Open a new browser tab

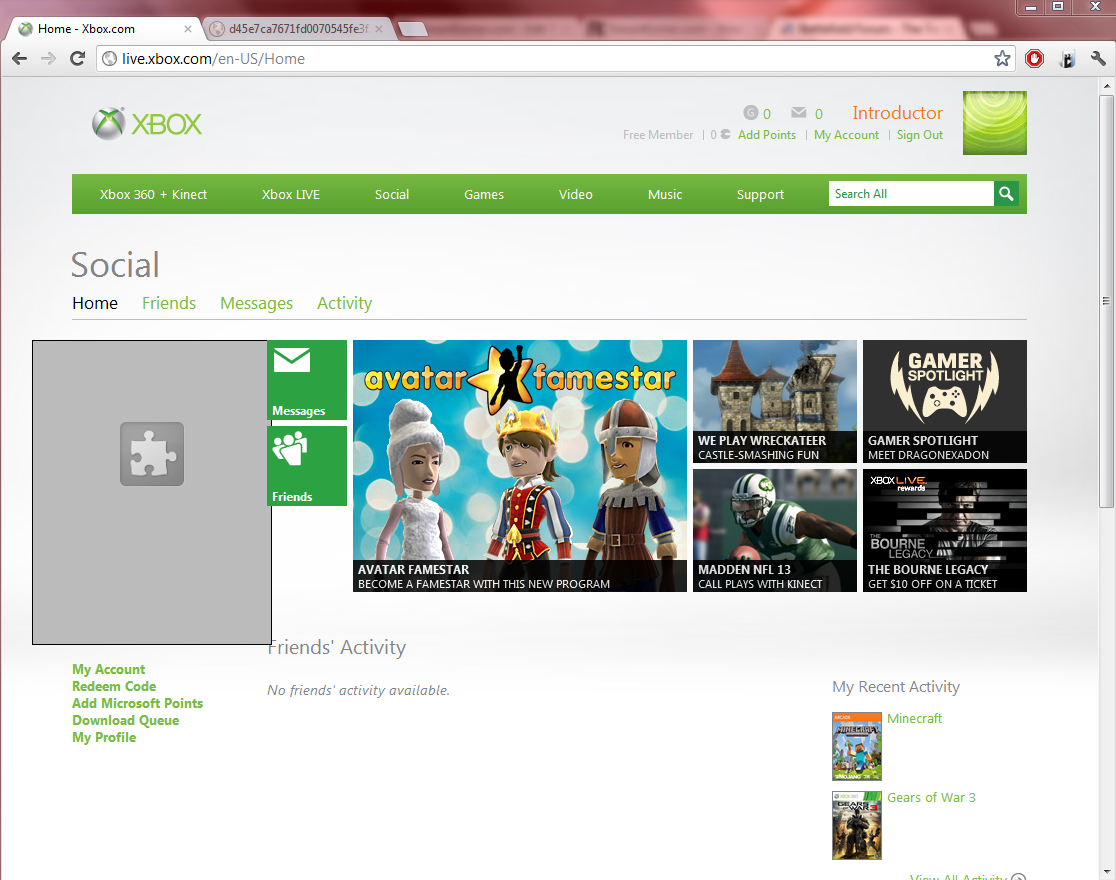413,29
